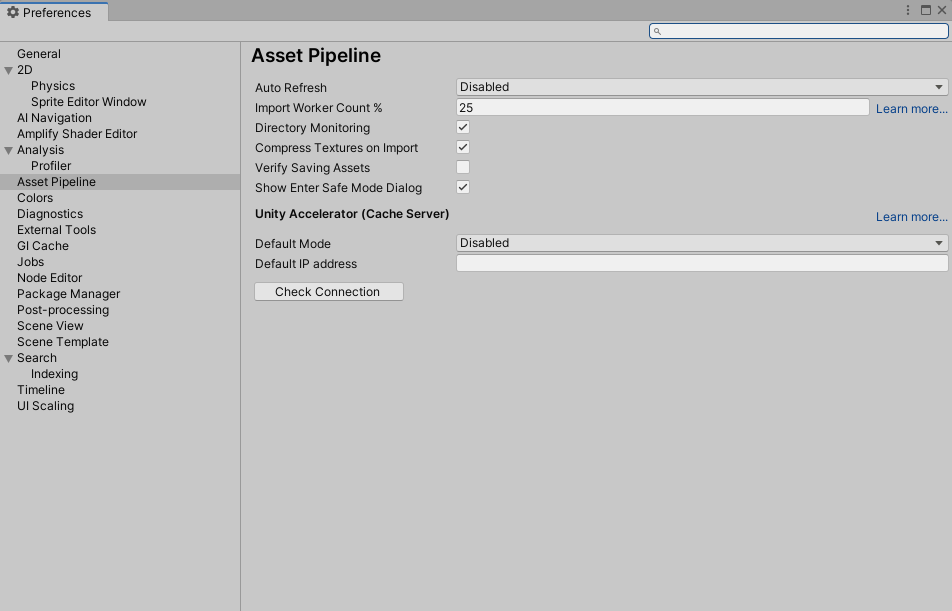Click the magnifier icon in search box
Viewport: 952px width, 611px height.
657,32
